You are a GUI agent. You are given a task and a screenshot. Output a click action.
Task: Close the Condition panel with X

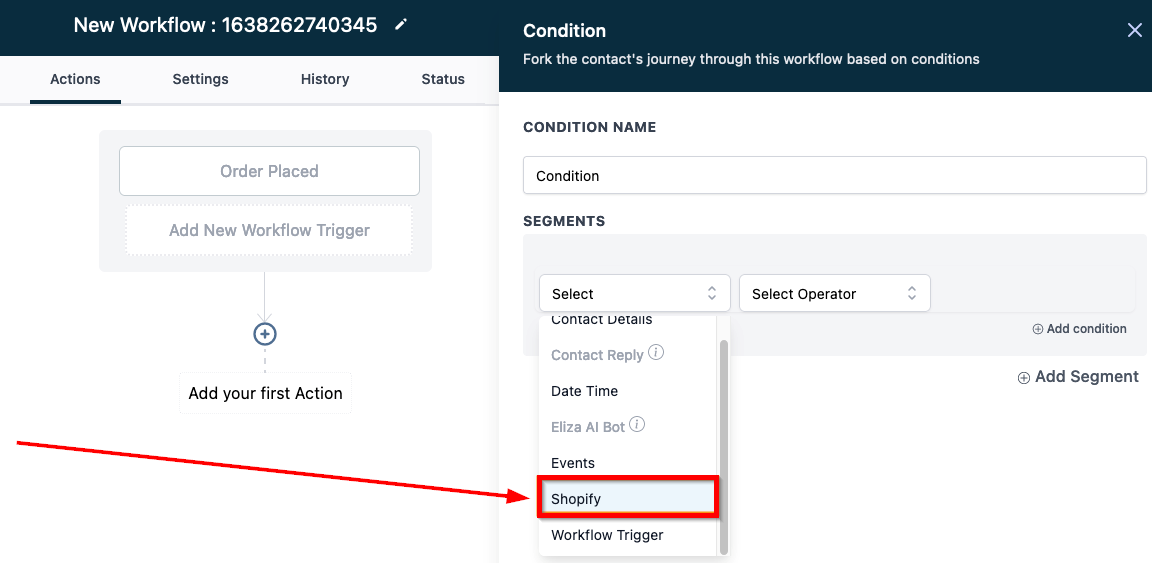click(x=1134, y=30)
